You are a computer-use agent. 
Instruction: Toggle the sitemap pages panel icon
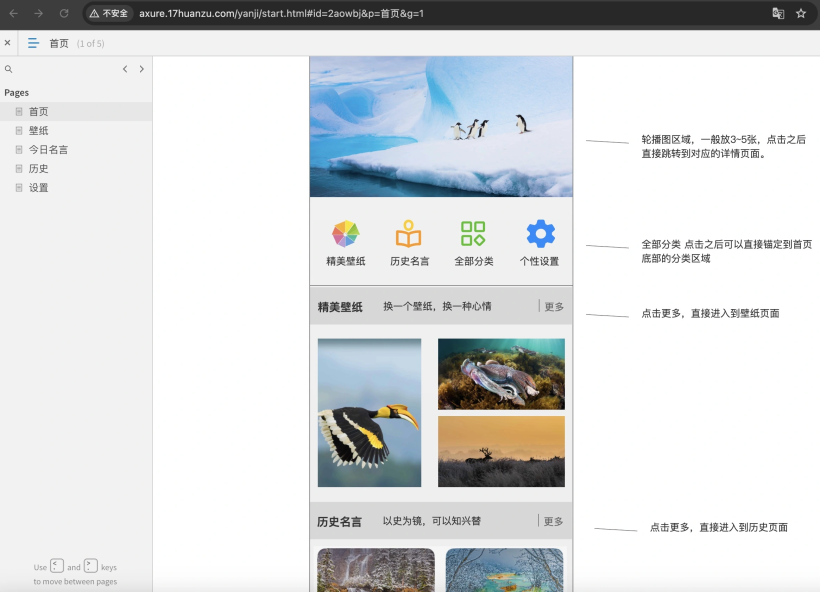(33, 43)
